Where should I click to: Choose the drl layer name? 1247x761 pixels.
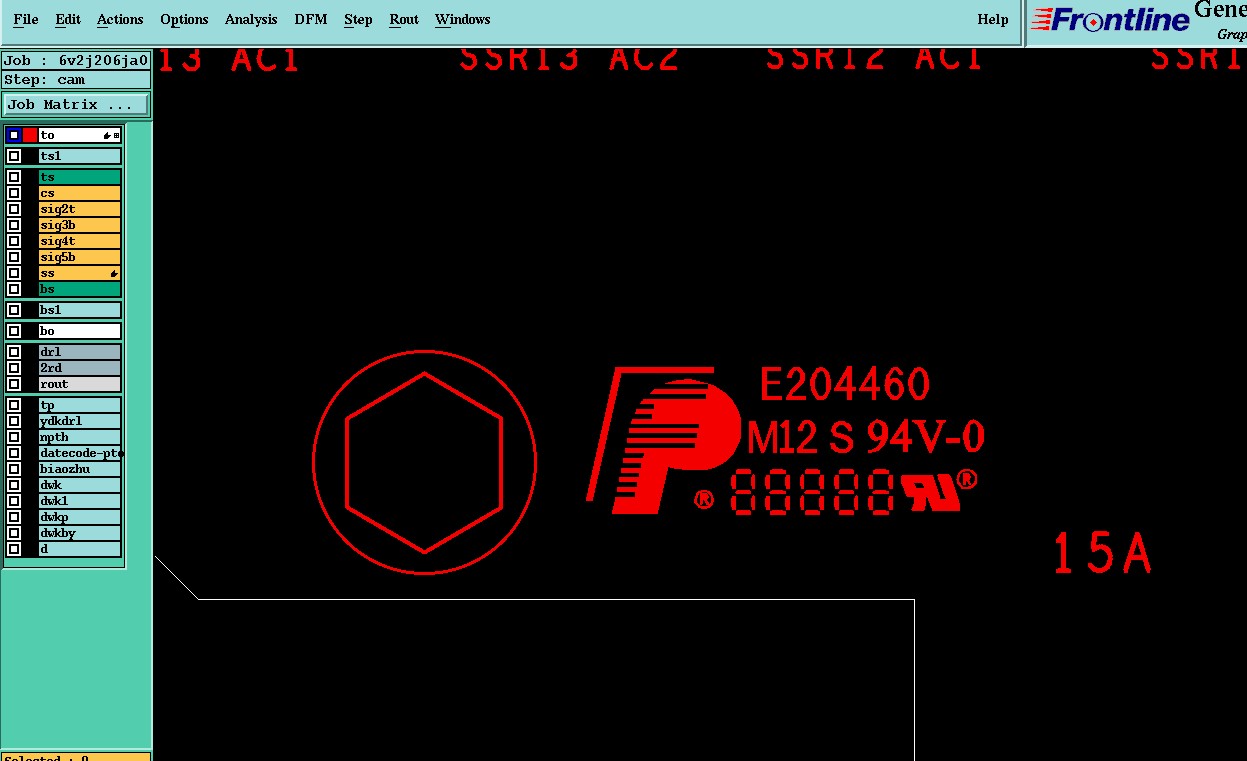[80, 352]
